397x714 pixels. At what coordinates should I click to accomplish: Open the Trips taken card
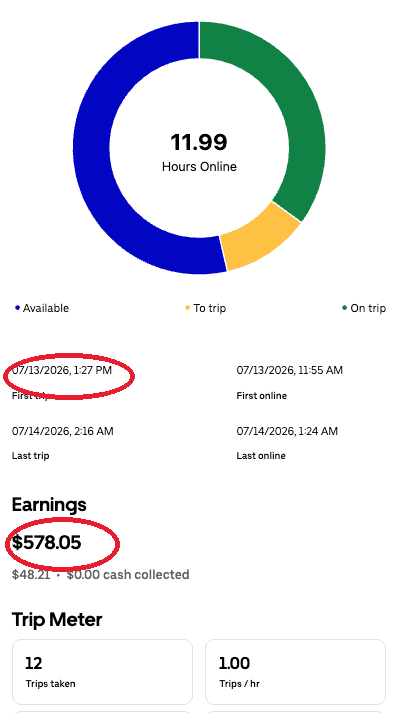102,672
